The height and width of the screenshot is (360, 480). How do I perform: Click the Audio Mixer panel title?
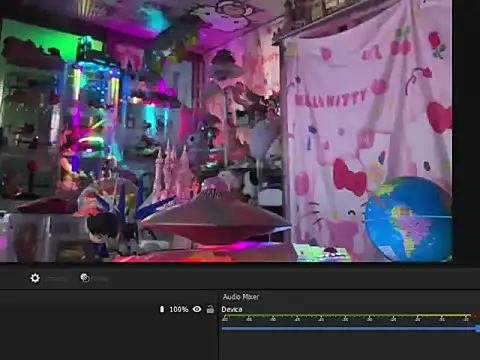(241, 297)
